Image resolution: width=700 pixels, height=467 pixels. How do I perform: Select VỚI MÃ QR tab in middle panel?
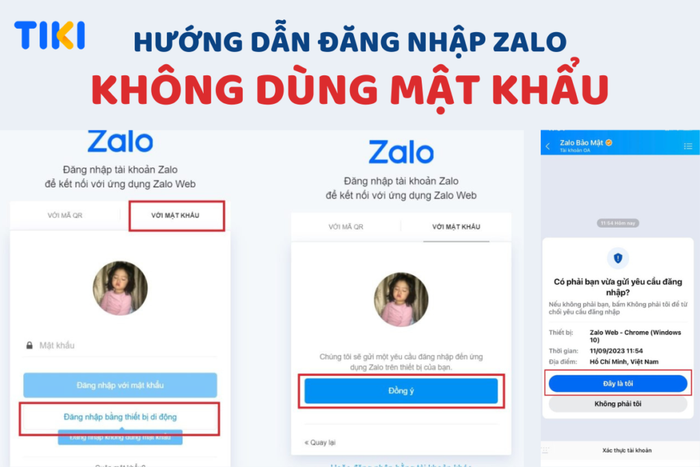pyautogui.click(x=346, y=227)
